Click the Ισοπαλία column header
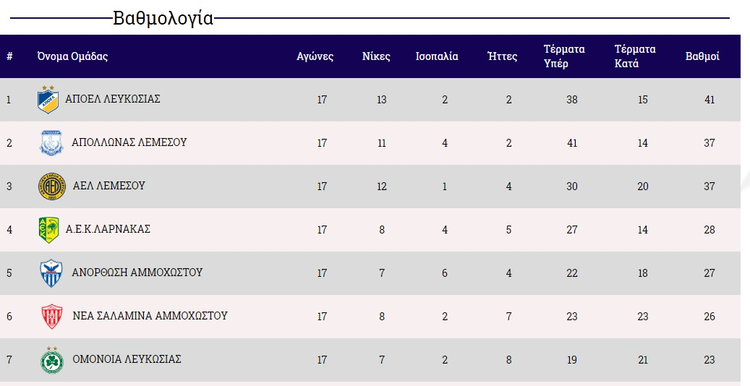750x386 pixels. tap(437, 56)
